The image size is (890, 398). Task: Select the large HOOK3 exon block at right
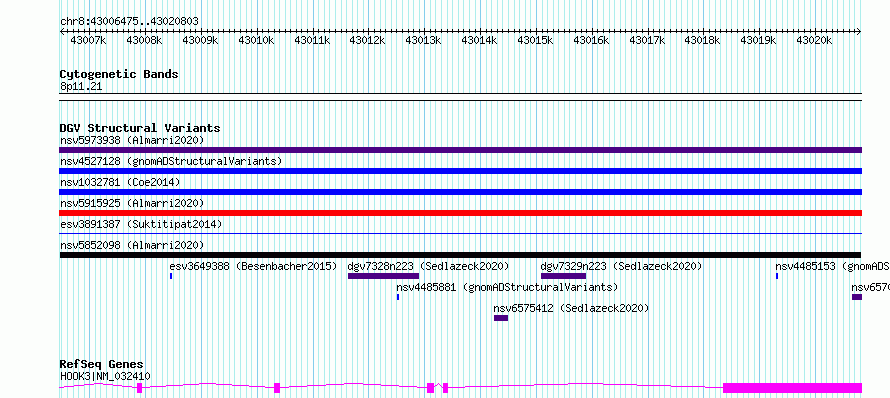(792, 388)
